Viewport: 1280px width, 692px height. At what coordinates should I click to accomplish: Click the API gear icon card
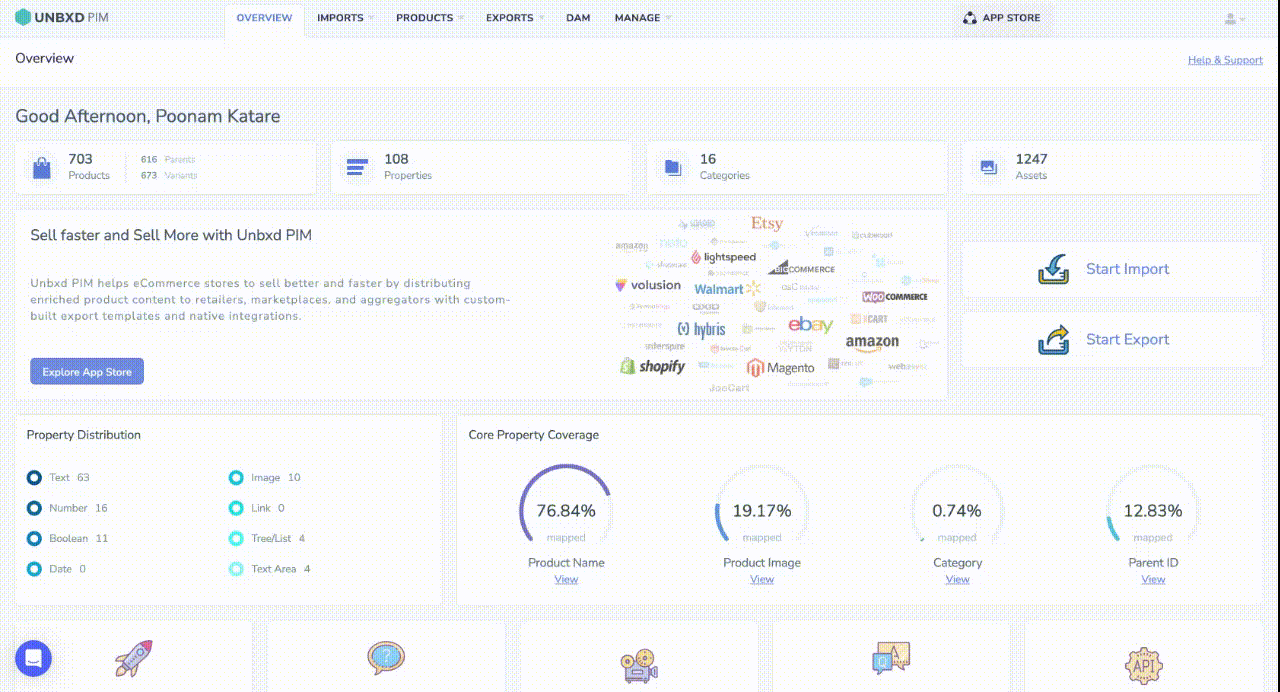pyautogui.click(x=1143, y=664)
